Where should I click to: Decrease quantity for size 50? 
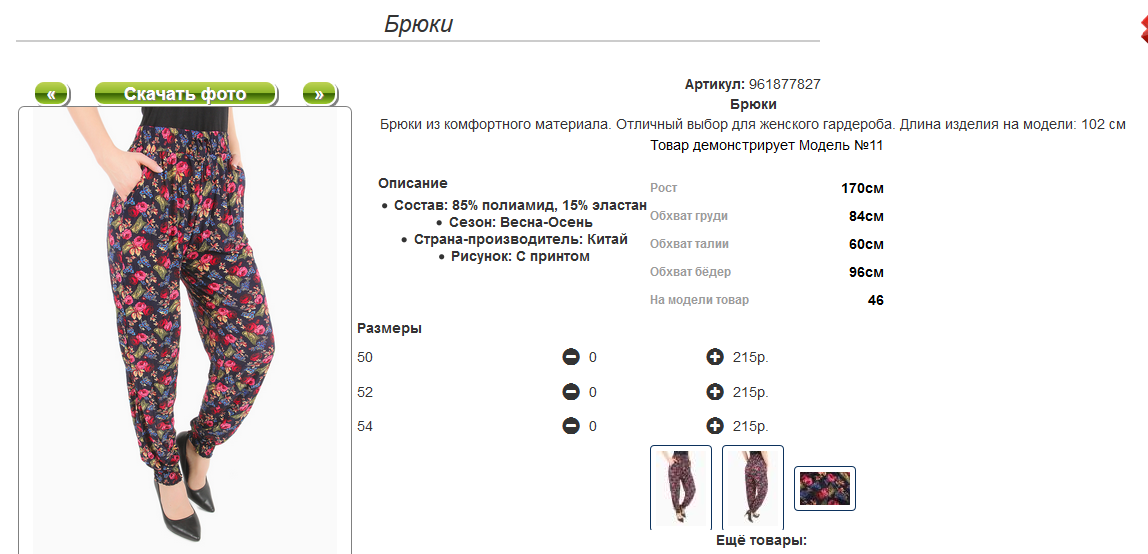tap(571, 357)
